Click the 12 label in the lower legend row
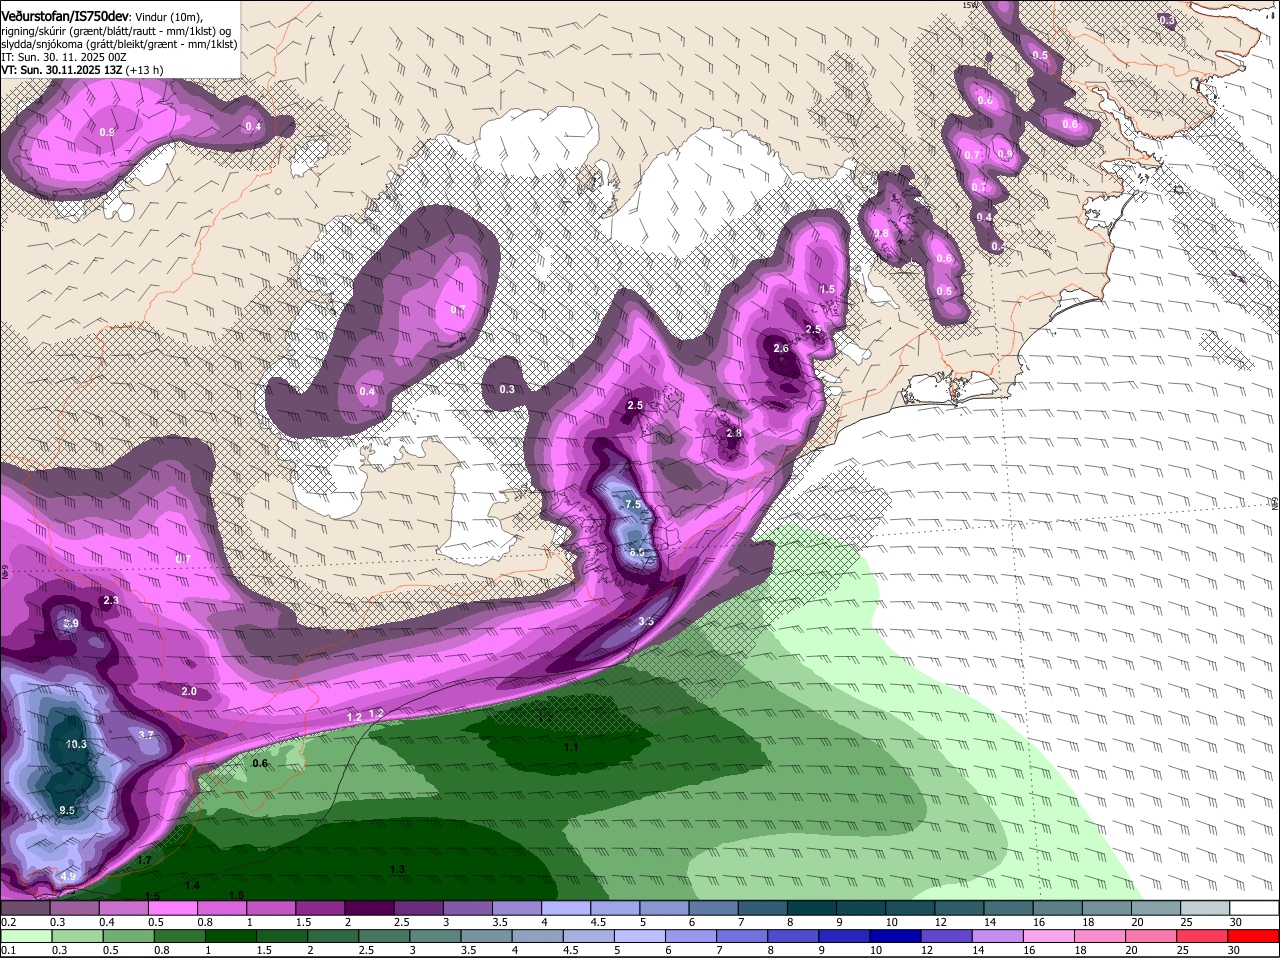Screen dimensions: 1280x958 (927, 950)
